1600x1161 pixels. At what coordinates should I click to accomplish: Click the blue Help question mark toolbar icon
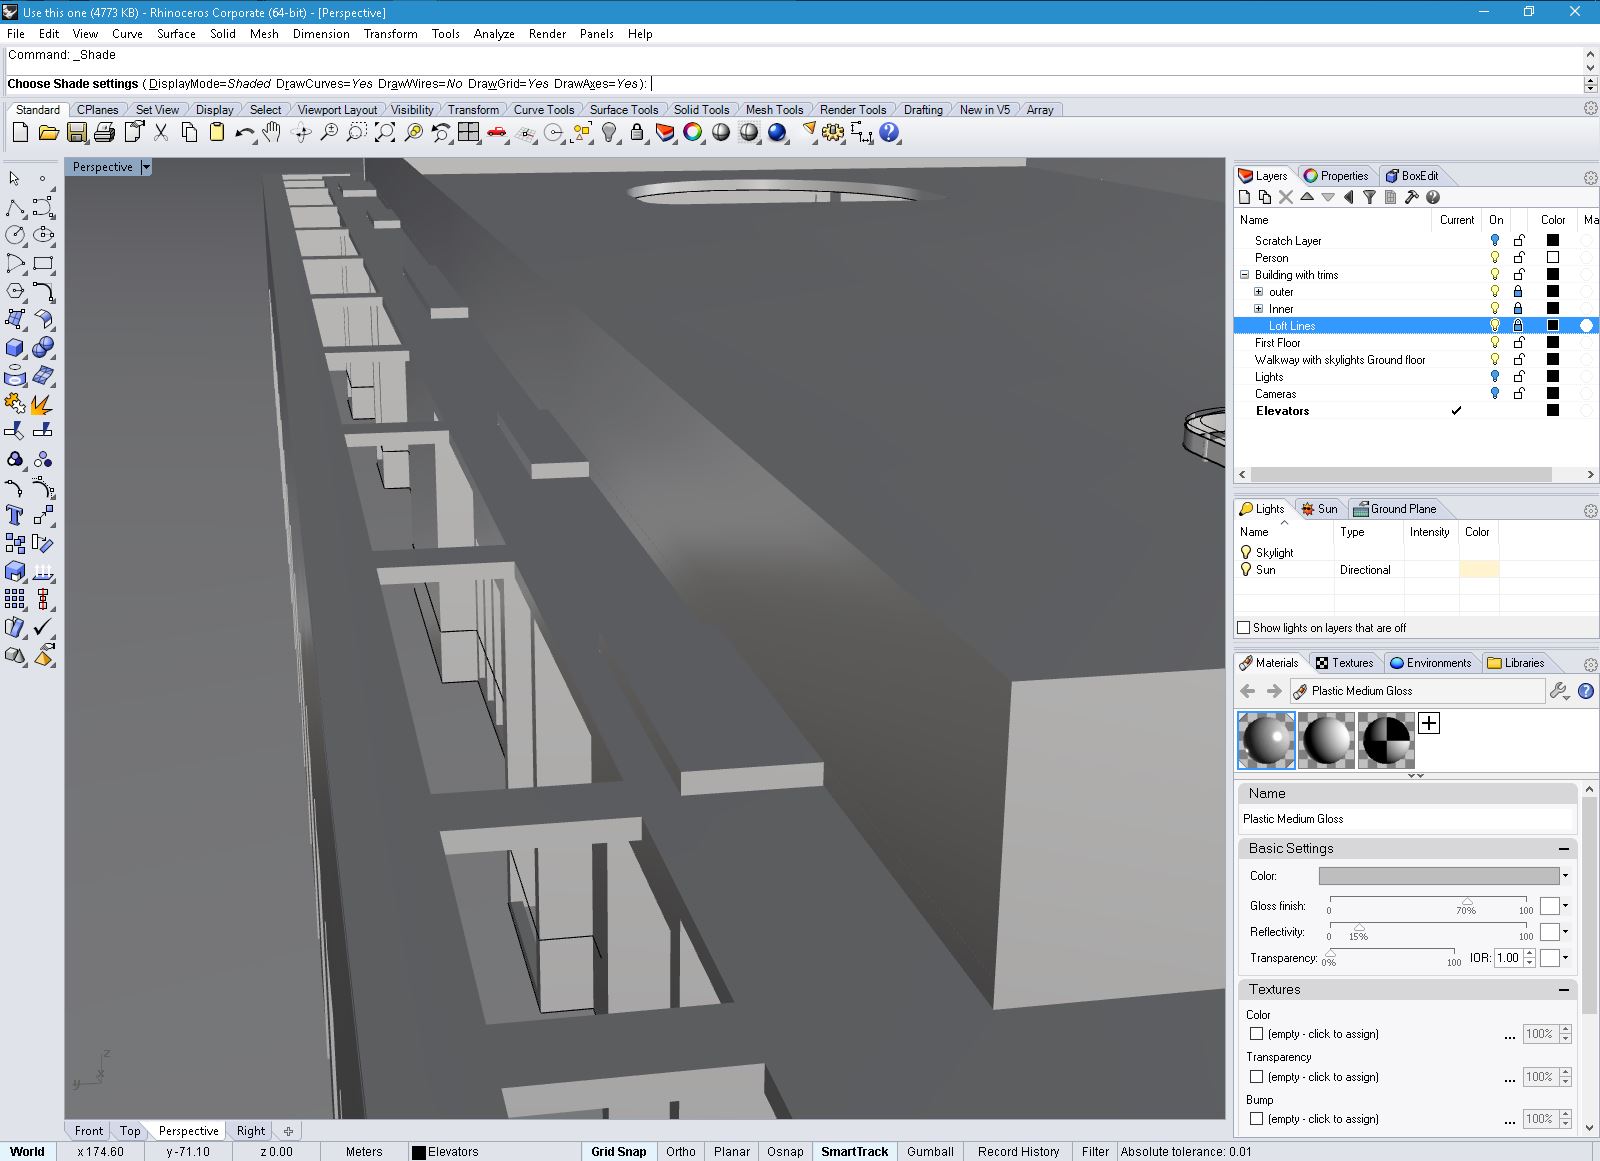tap(889, 132)
